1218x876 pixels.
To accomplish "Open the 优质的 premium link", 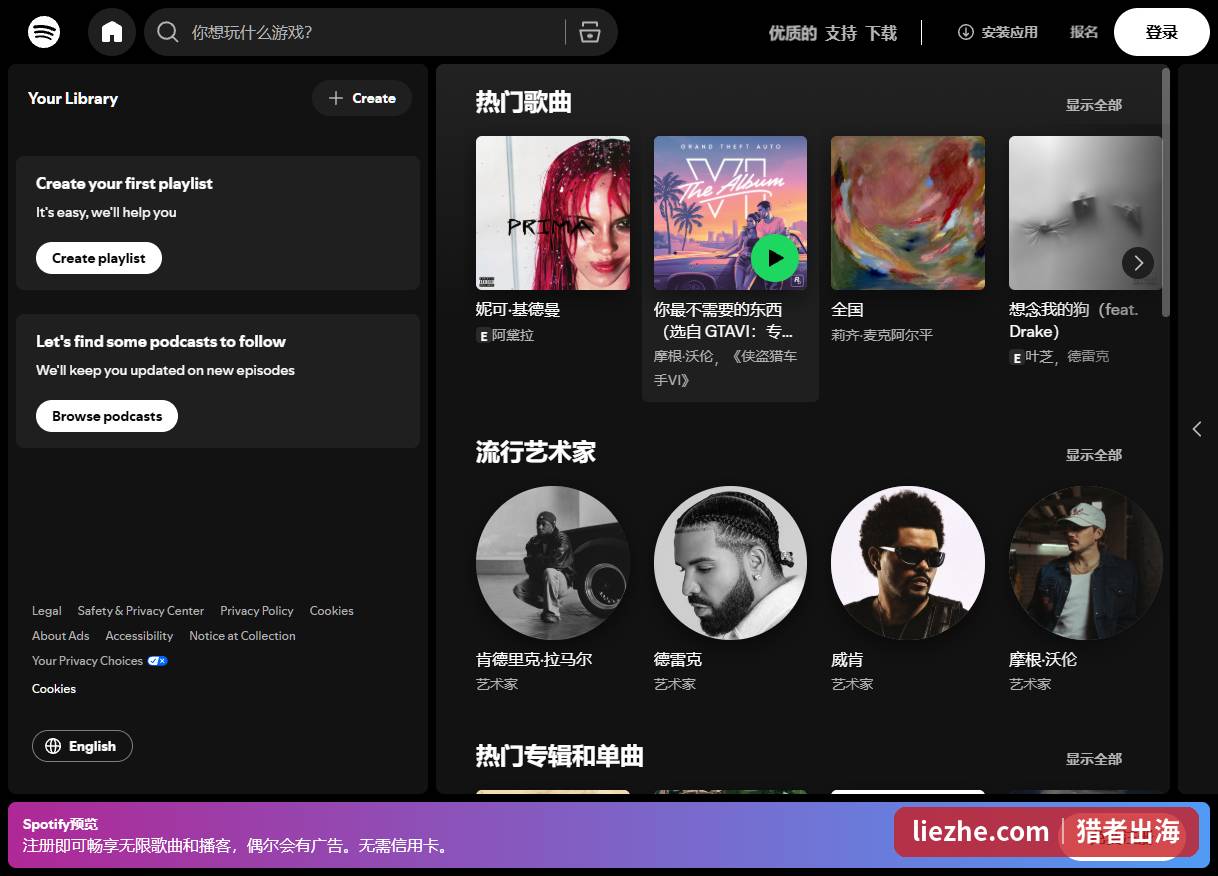I will pyautogui.click(x=792, y=33).
